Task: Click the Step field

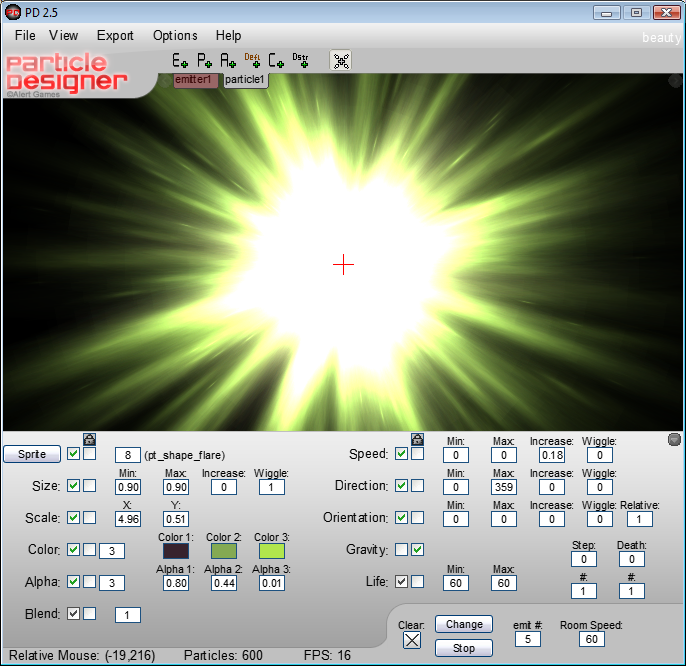Action: coord(584,559)
